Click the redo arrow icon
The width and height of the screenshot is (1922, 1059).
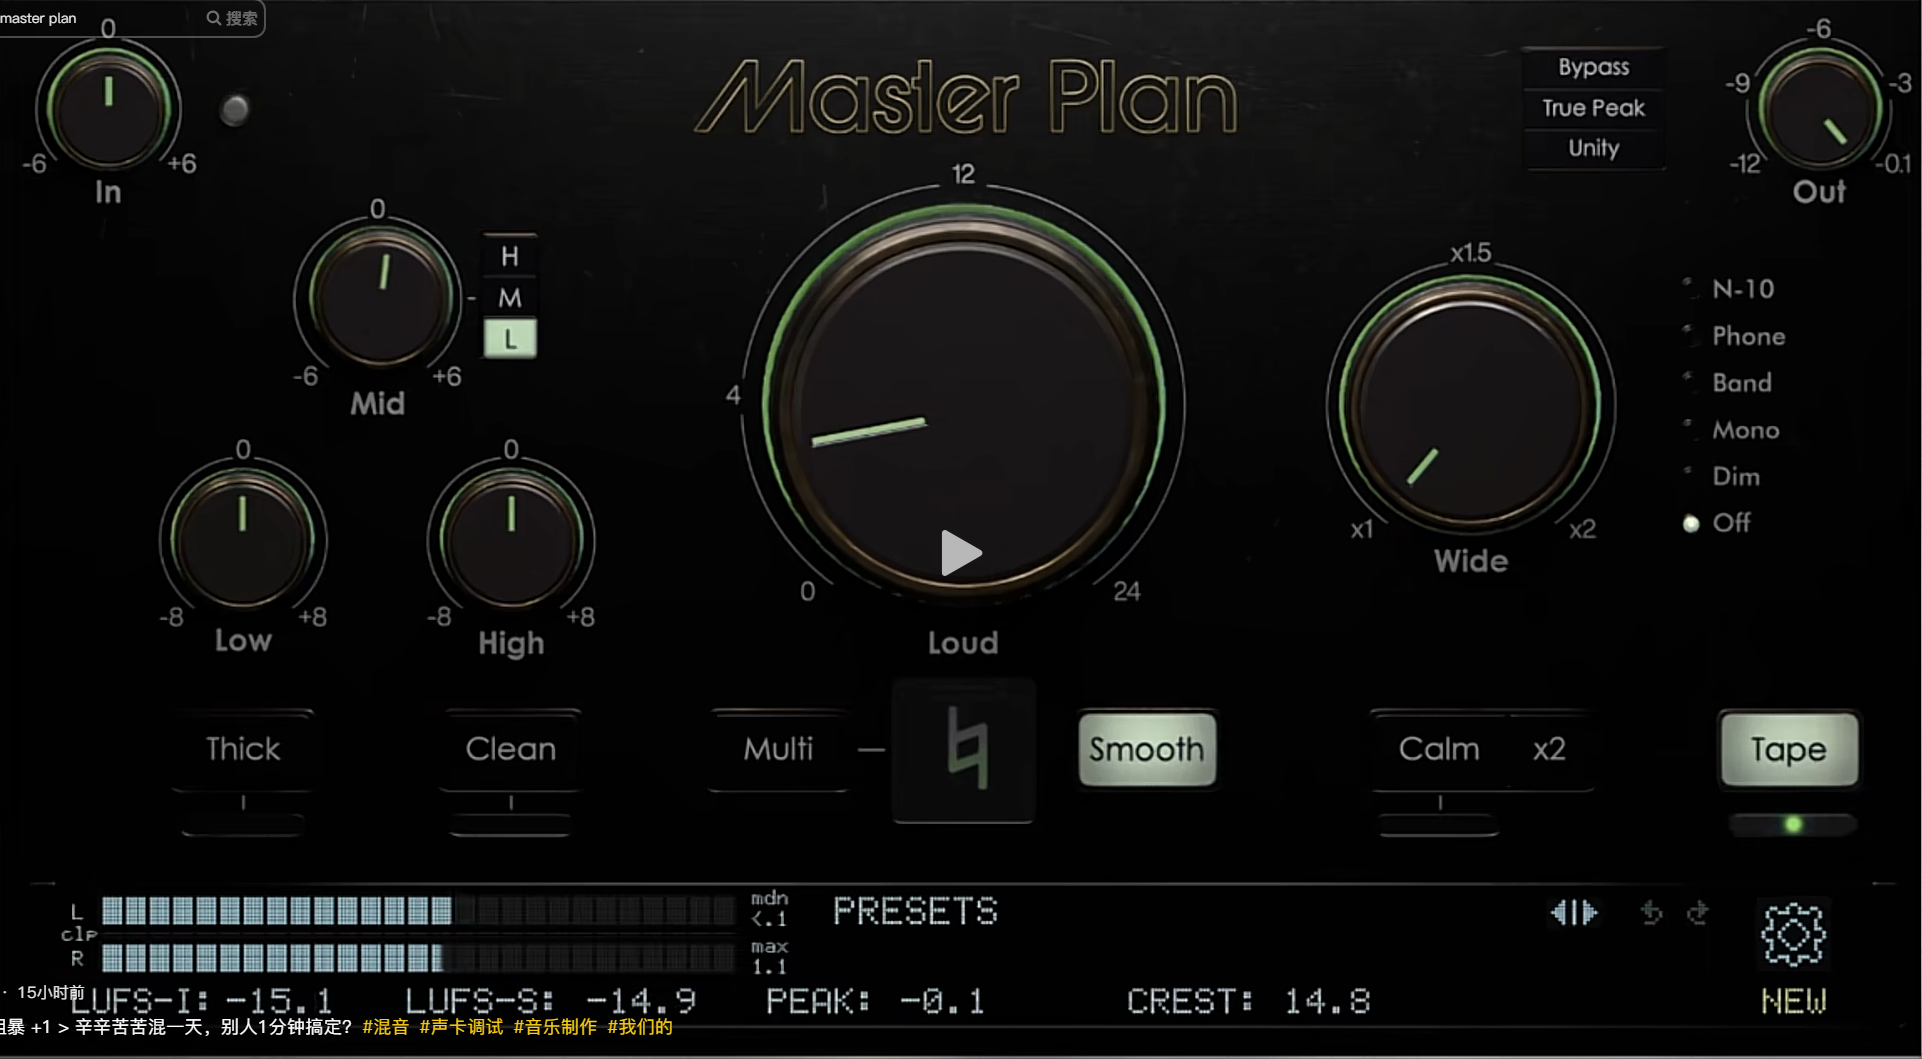pos(1697,912)
